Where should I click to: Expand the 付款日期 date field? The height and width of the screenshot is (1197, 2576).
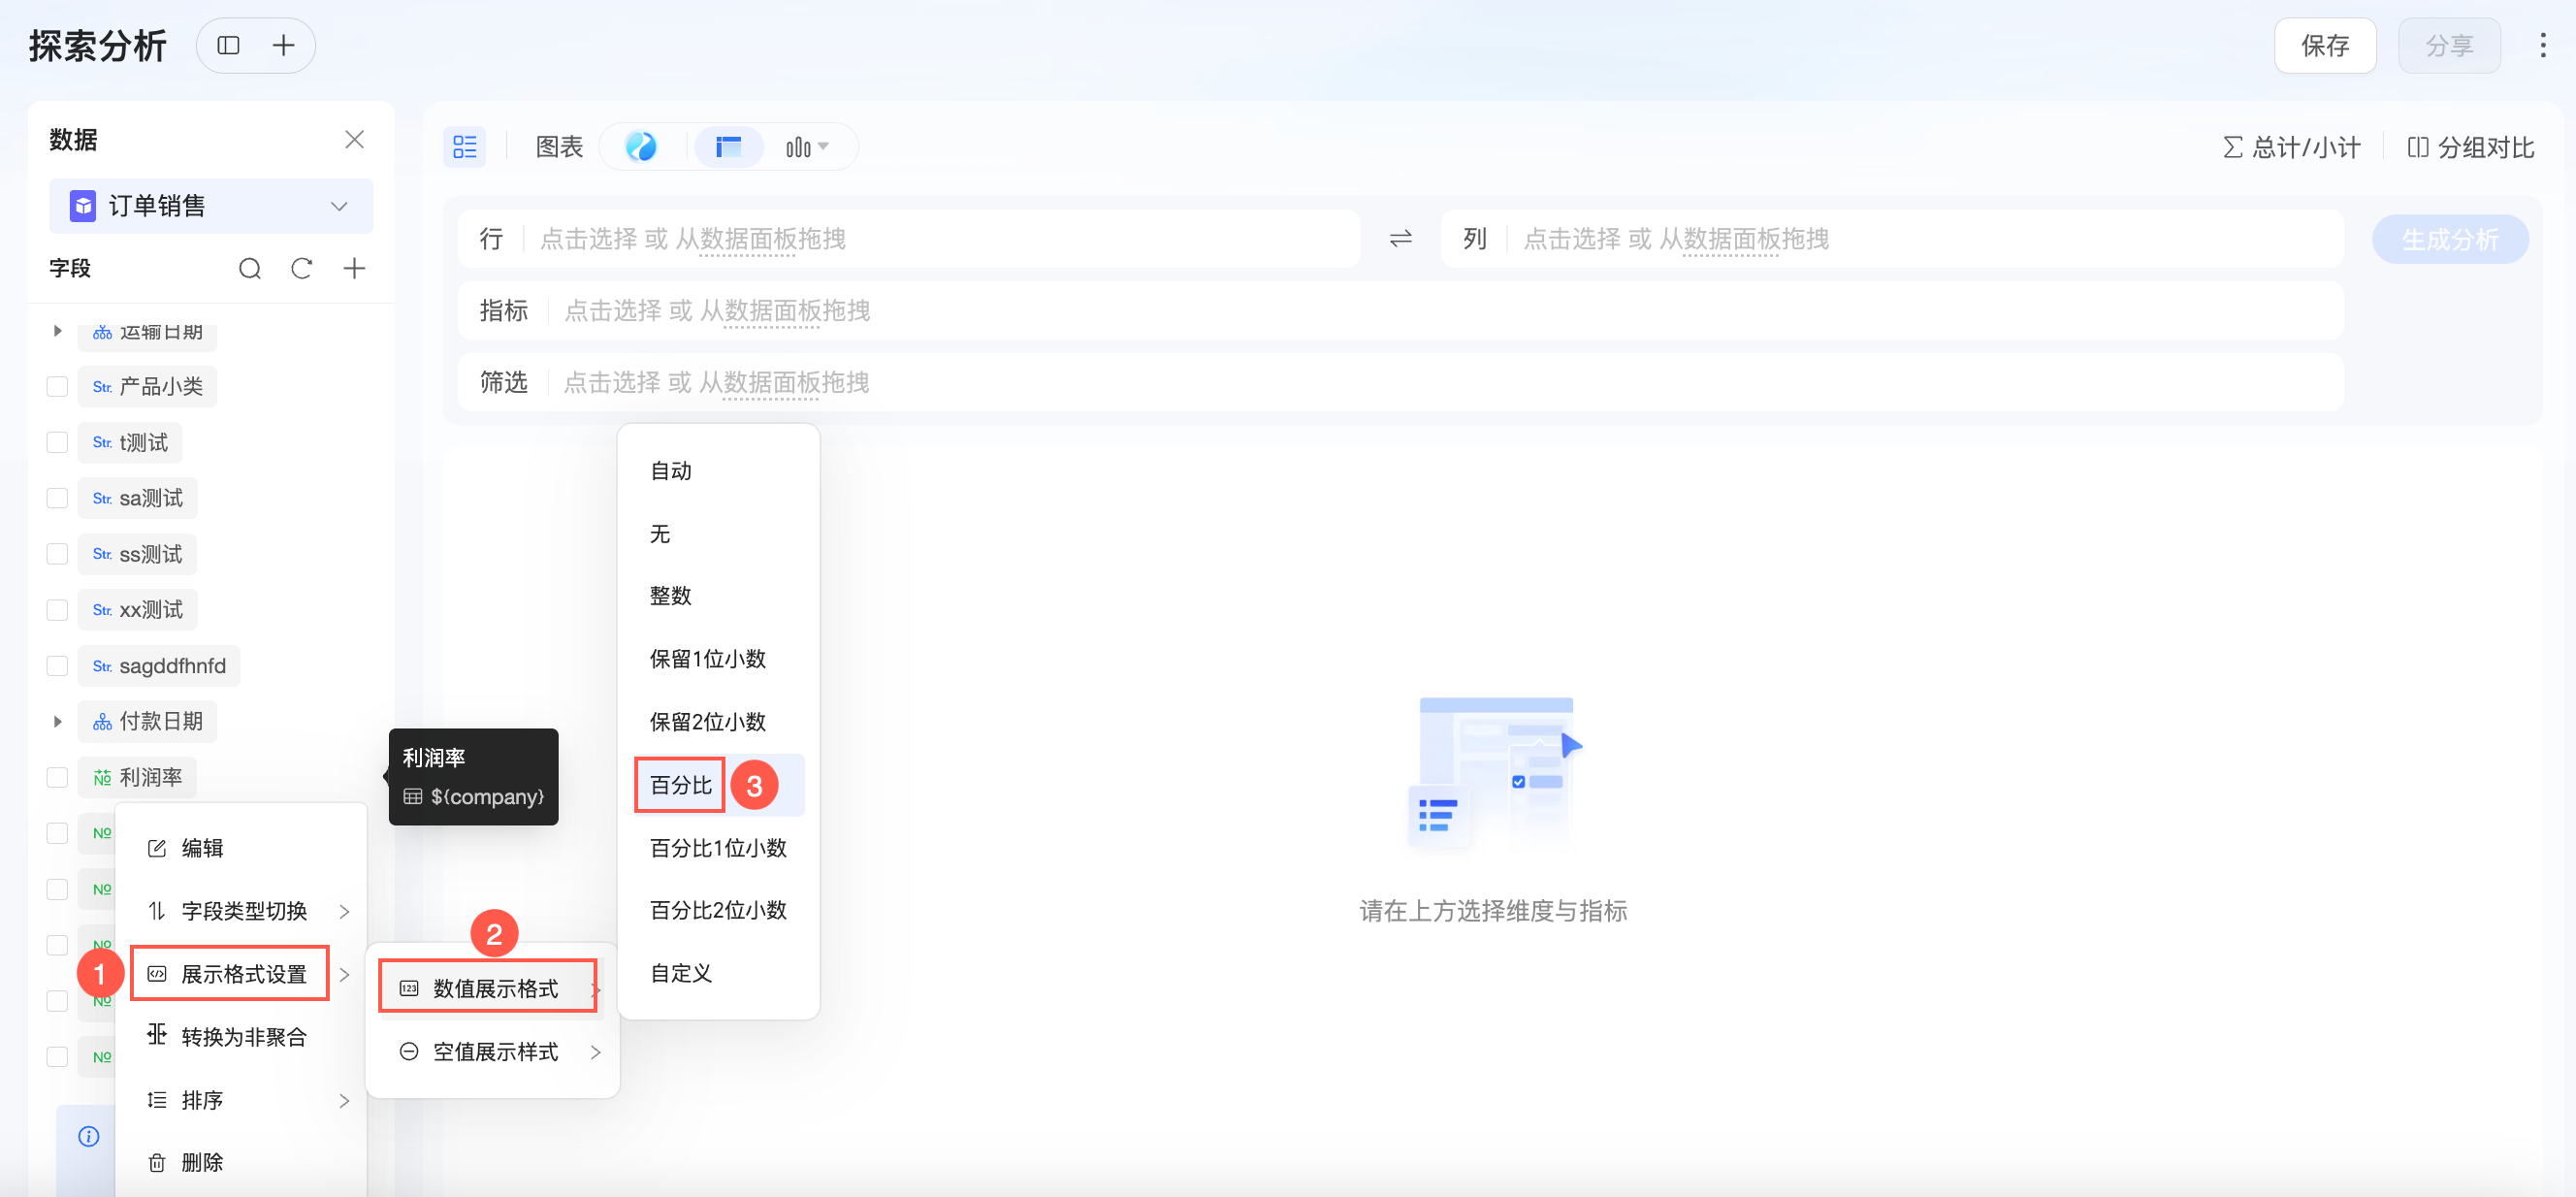point(58,721)
